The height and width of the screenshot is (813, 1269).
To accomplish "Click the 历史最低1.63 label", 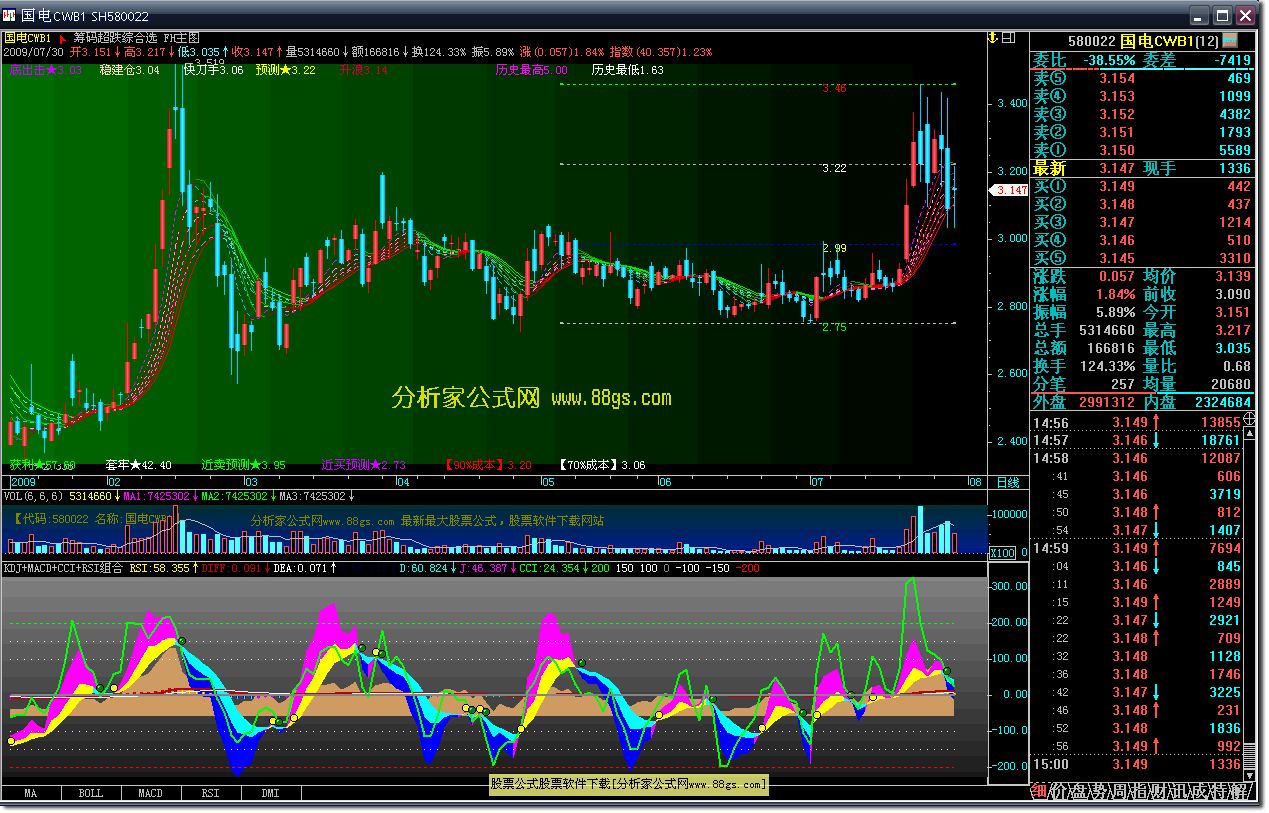I will pos(627,70).
